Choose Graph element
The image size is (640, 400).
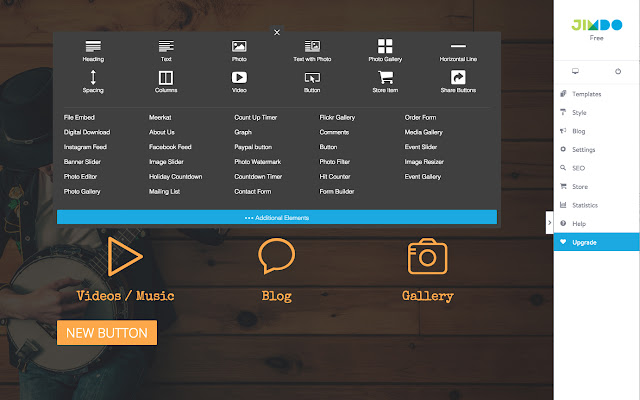click(x=243, y=132)
